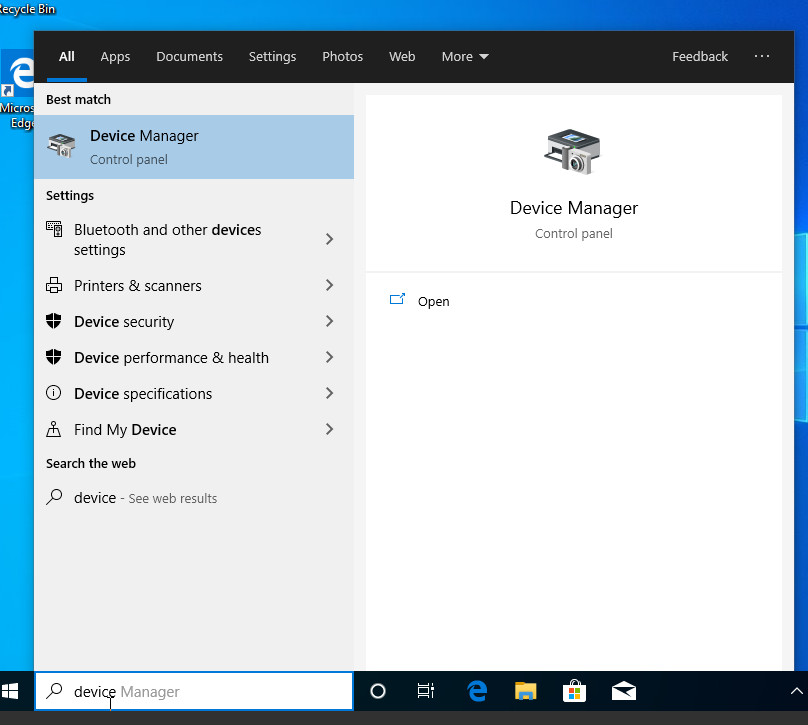Open Microsoft Store from the taskbar
The height and width of the screenshot is (725, 808).
coord(574,691)
